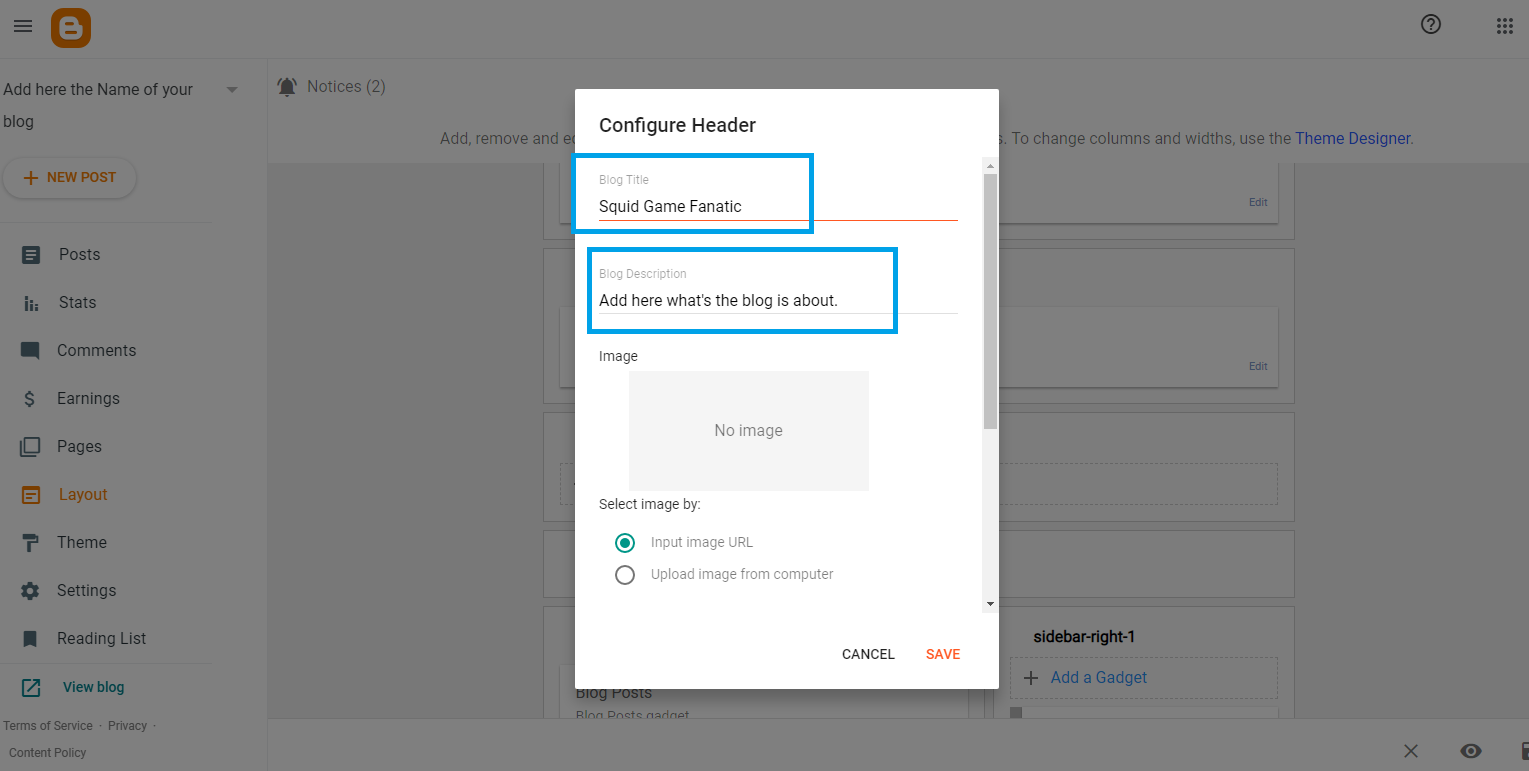Screen dimensions: 1529x771
Task: Expand the blog name dropdown arrow
Action: pos(232,90)
